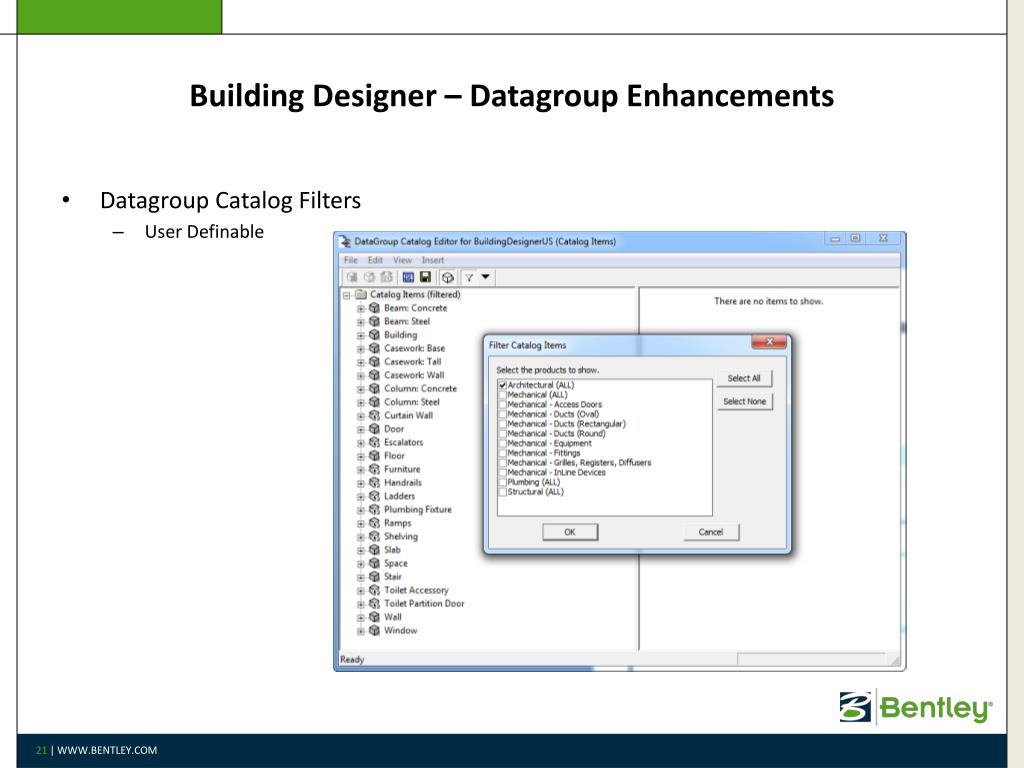Check the Mechanical - Ducts (Rectangular) checkbox
The width and height of the screenshot is (1024, 768).
coord(502,424)
